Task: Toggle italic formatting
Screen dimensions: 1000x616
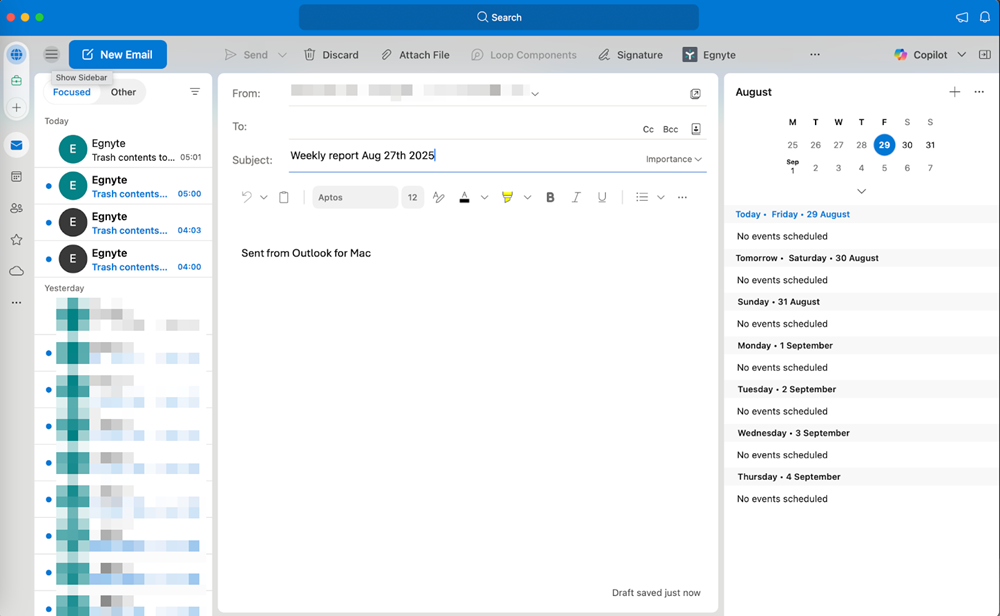Action: point(576,198)
